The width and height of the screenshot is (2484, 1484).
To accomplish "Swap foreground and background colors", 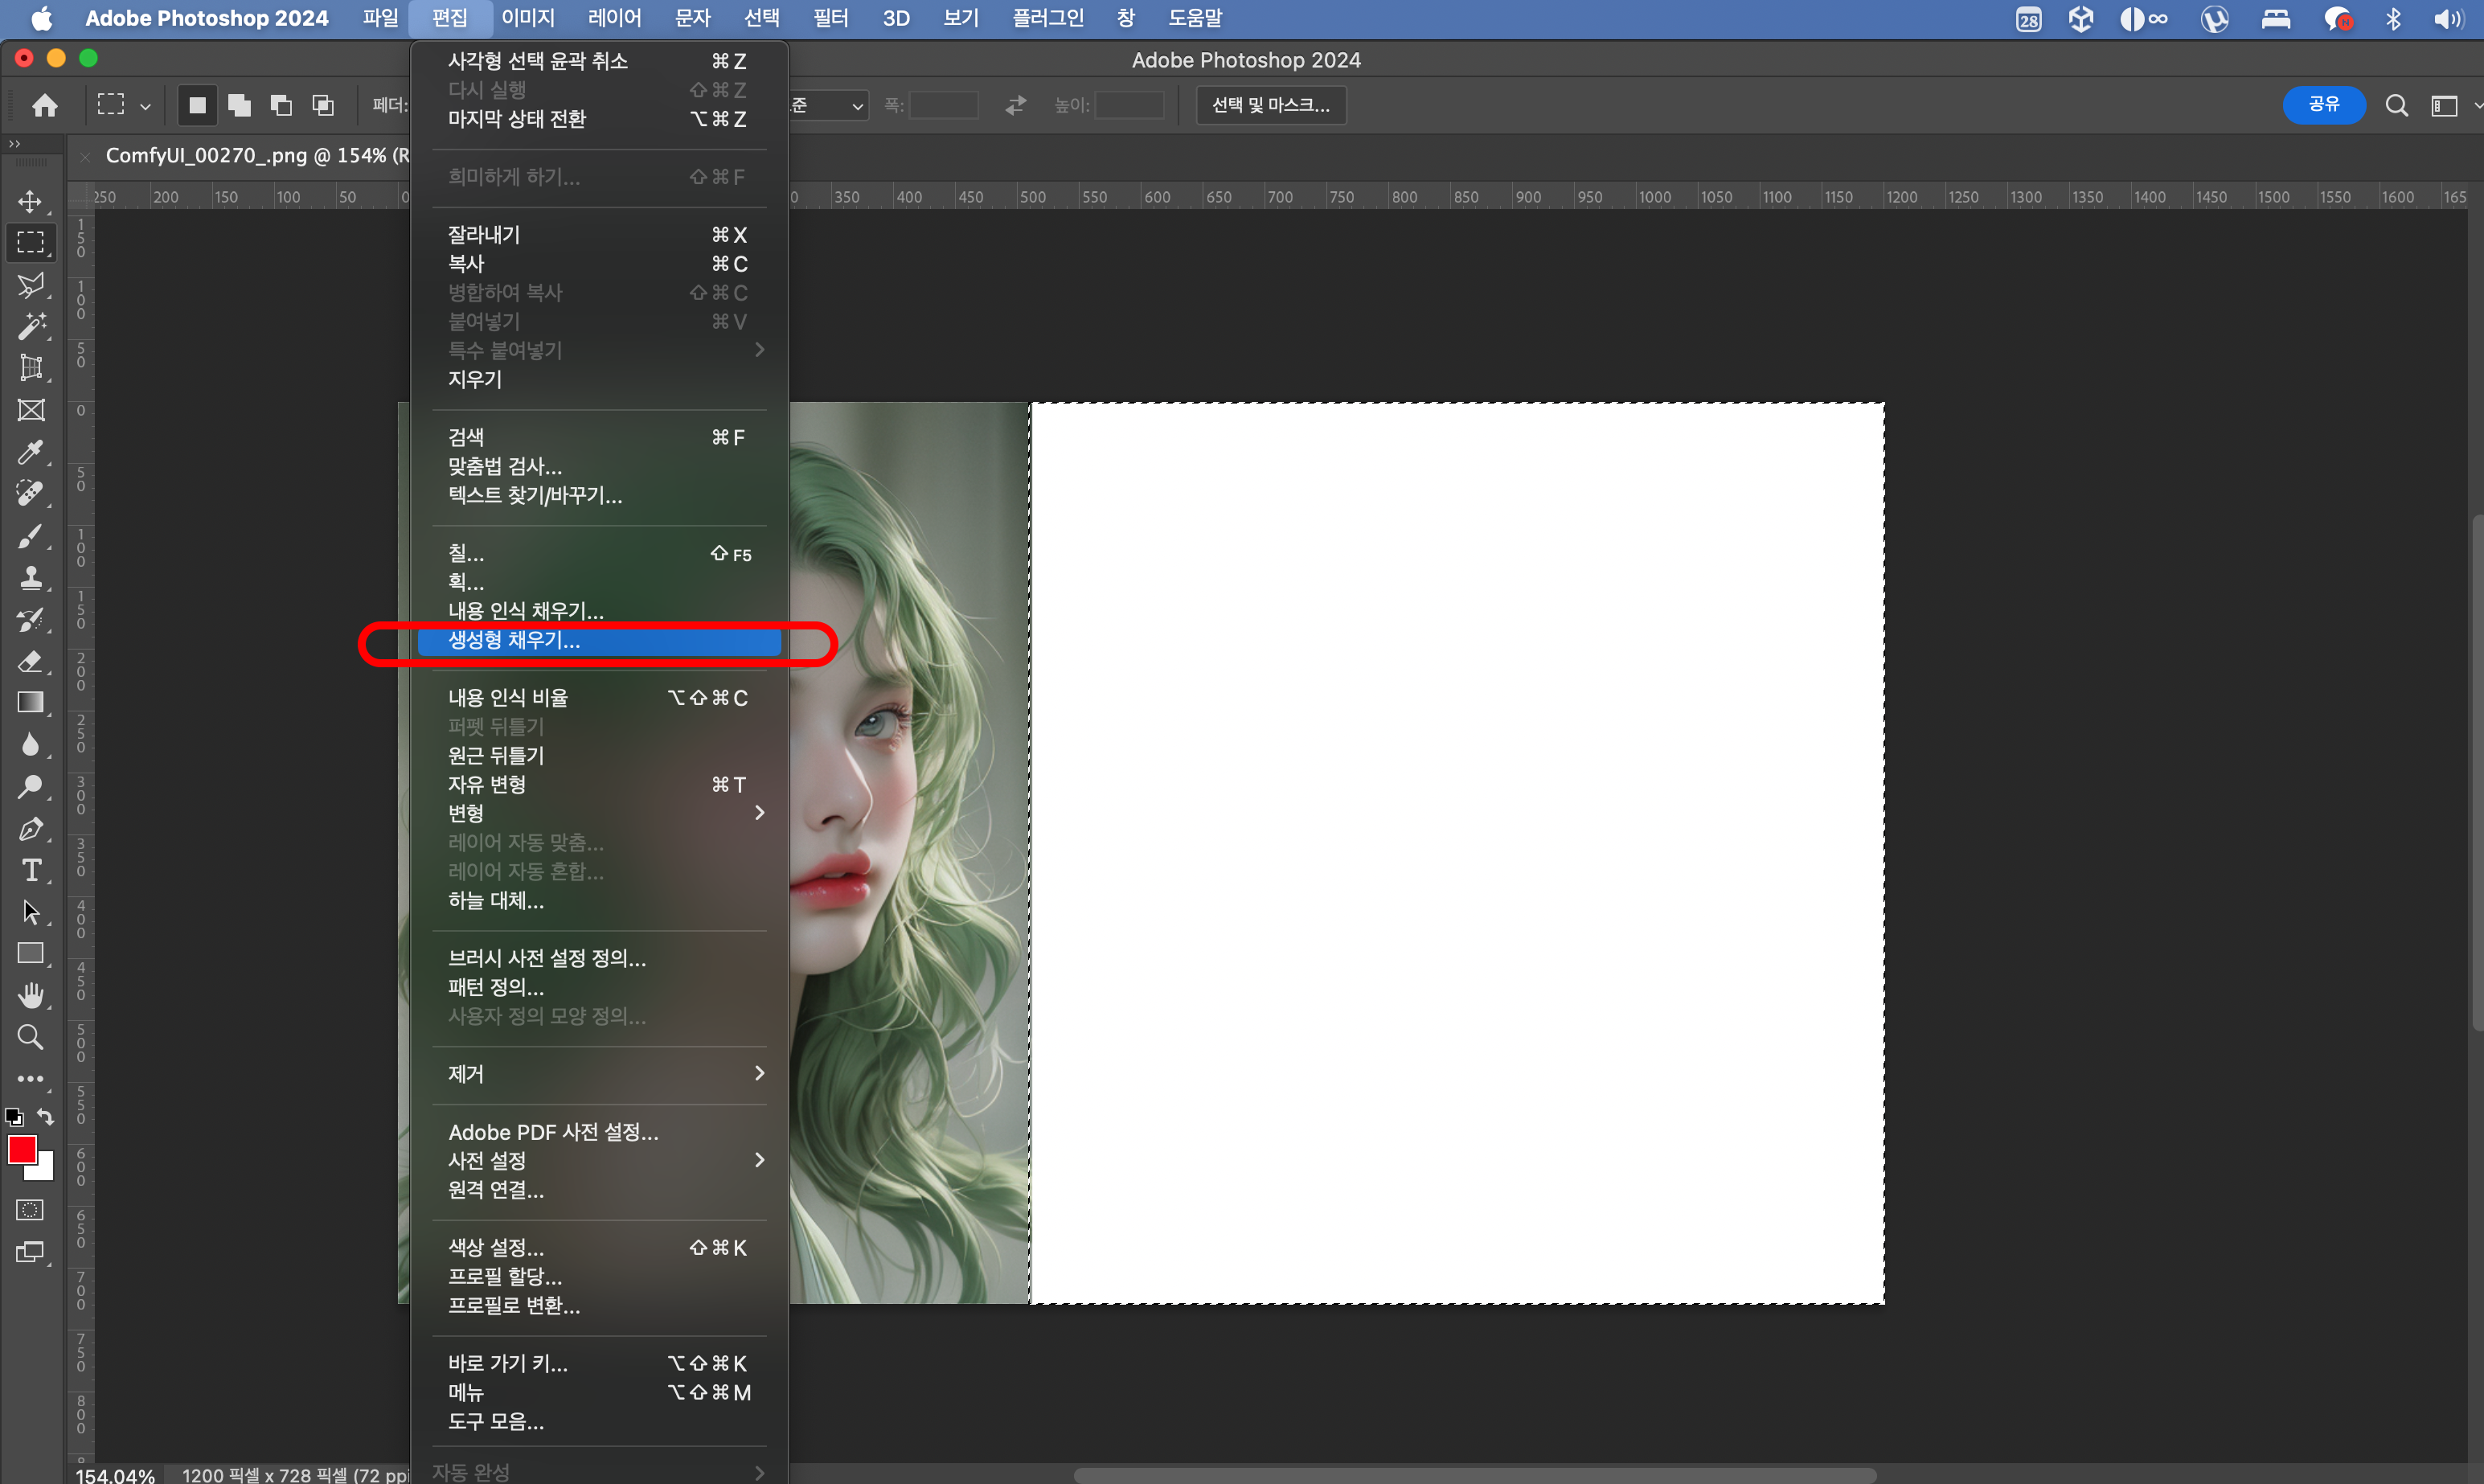I will [x=46, y=1116].
